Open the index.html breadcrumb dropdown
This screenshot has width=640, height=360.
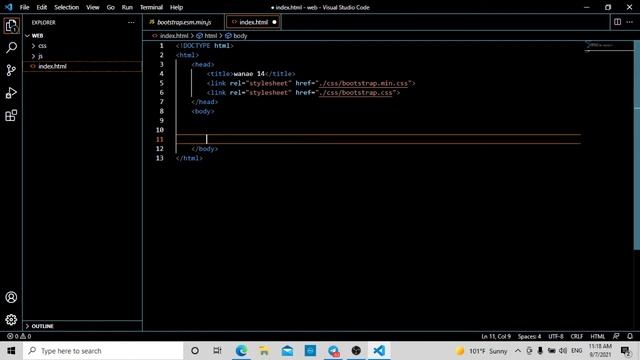(x=170, y=36)
